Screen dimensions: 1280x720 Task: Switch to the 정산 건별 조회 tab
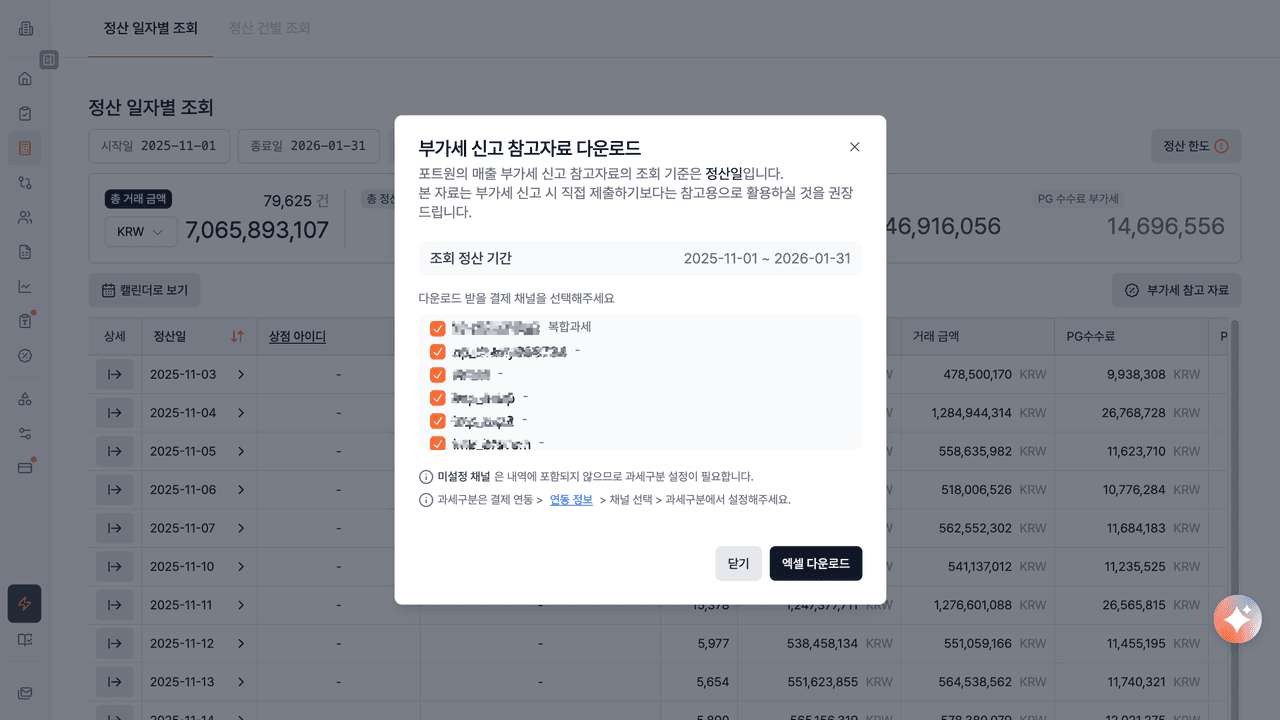(x=269, y=28)
